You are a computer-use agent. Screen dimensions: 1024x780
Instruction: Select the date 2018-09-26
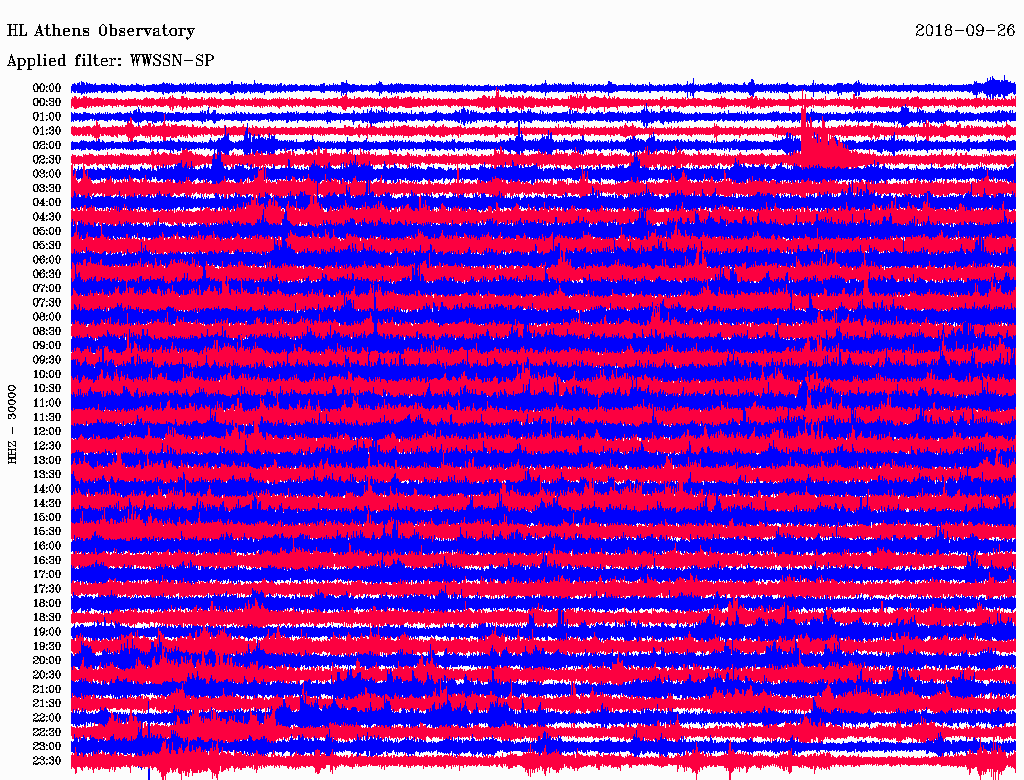(965, 31)
